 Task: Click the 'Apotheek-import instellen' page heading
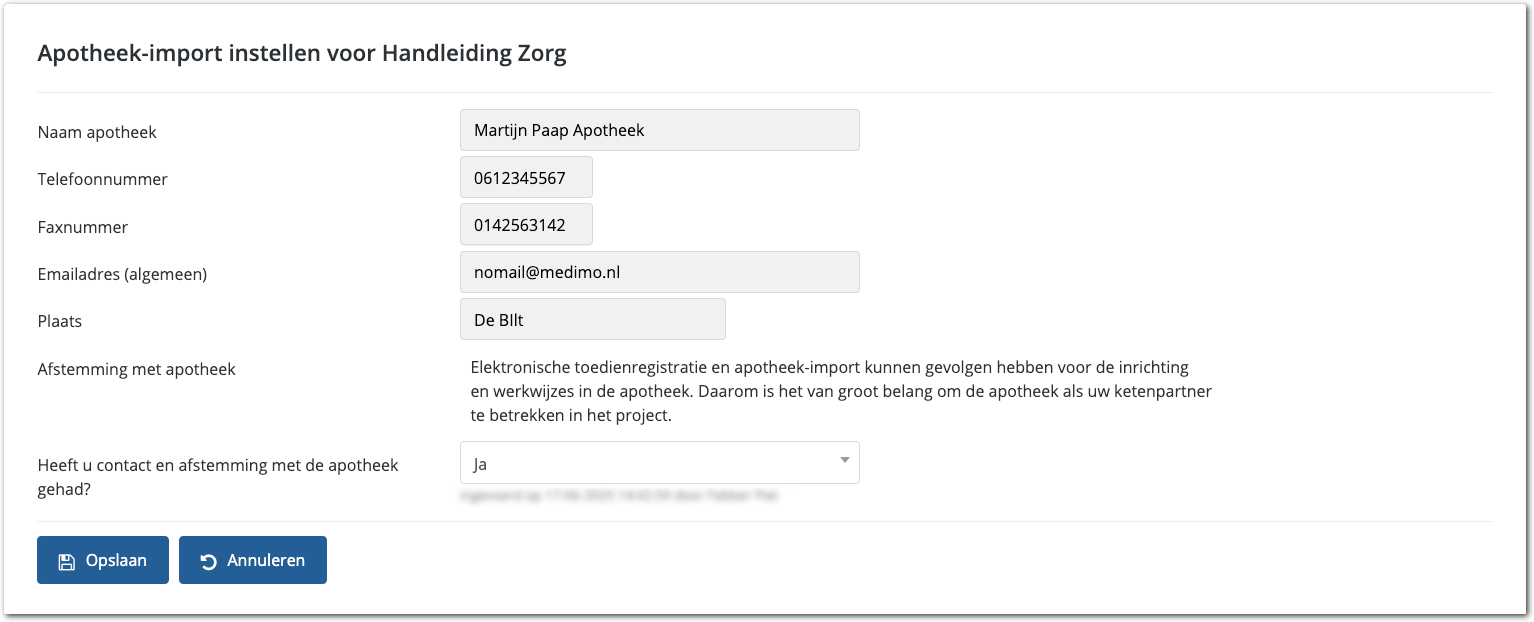coord(302,54)
